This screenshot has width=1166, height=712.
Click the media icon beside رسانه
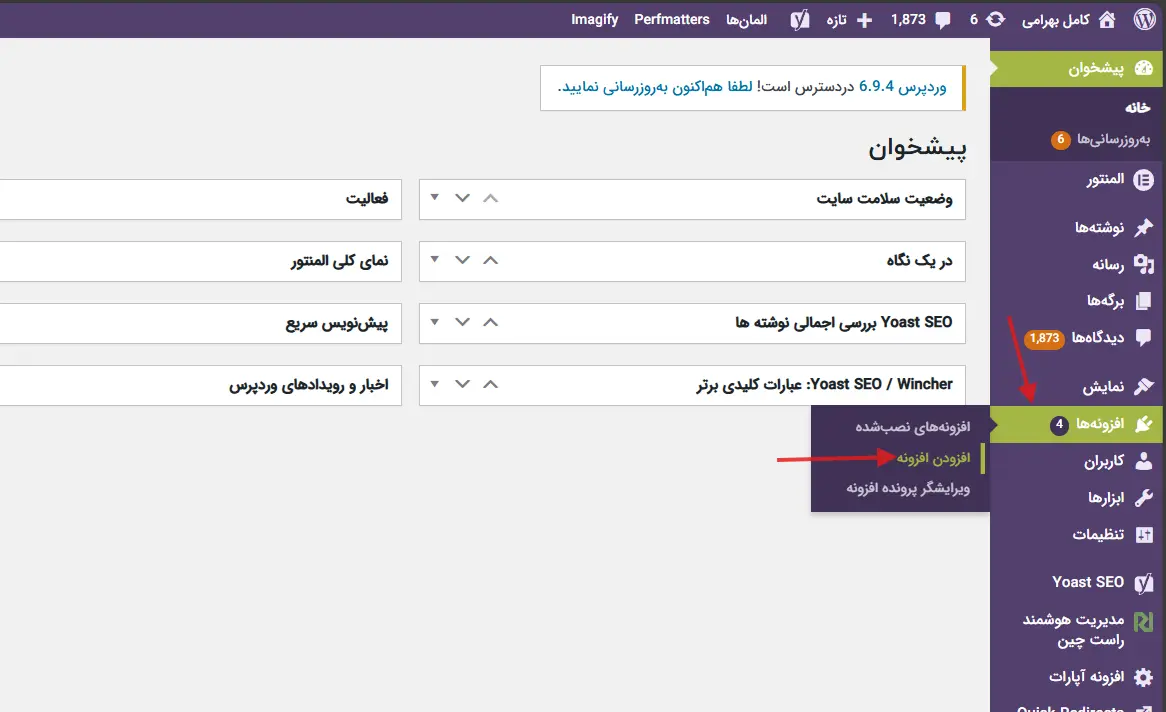coord(1144,264)
